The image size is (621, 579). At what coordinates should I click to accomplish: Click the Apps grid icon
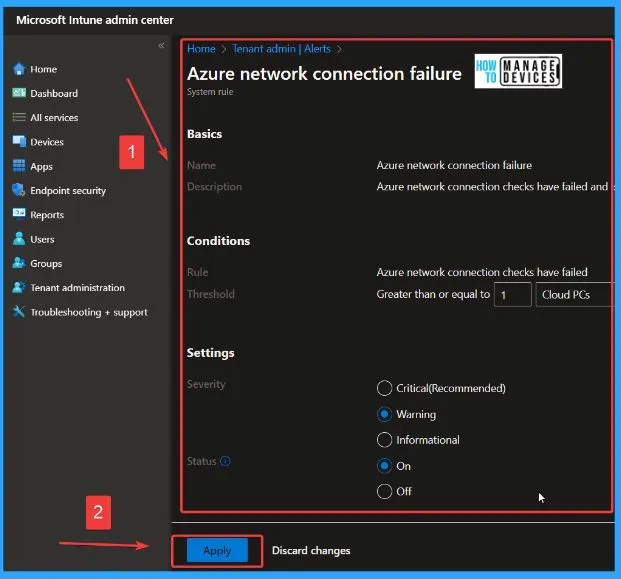click(x=19, y=166)
